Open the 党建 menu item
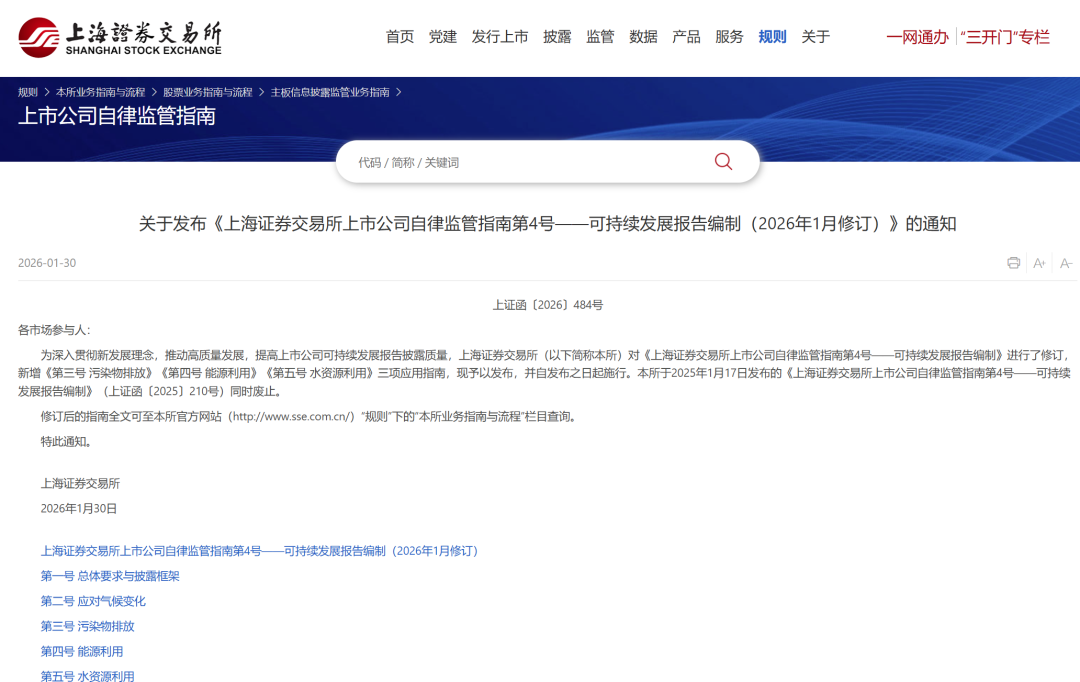Viewport: 1080px width, 682px height. [442, 36]
